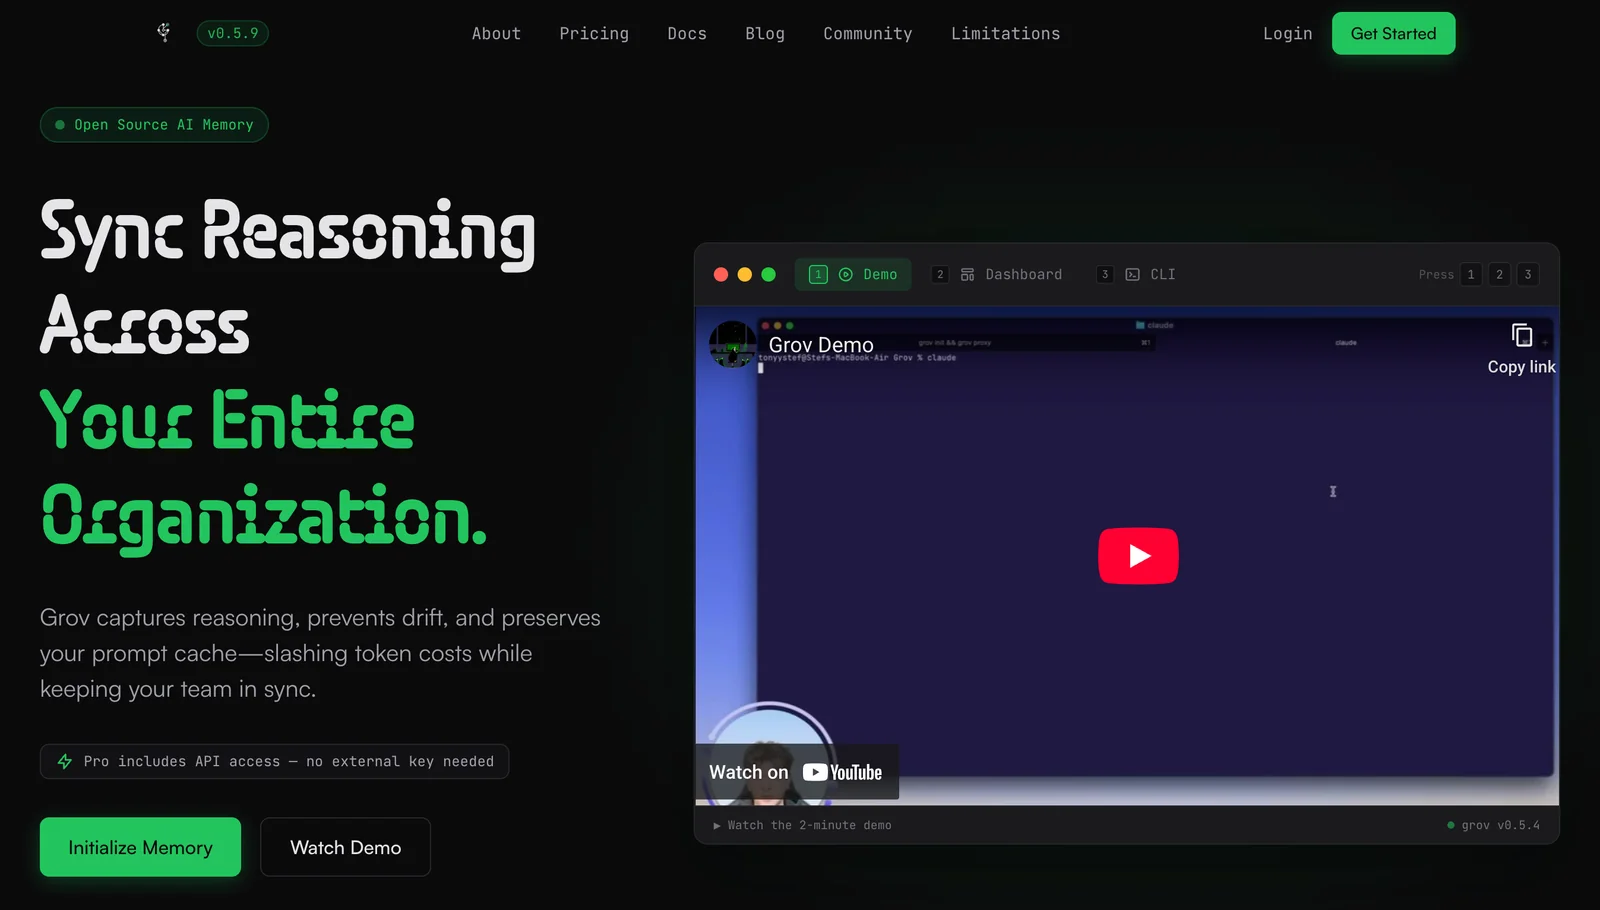Open the About page
Screen dimensions: 1600x910
pos(496,34)
